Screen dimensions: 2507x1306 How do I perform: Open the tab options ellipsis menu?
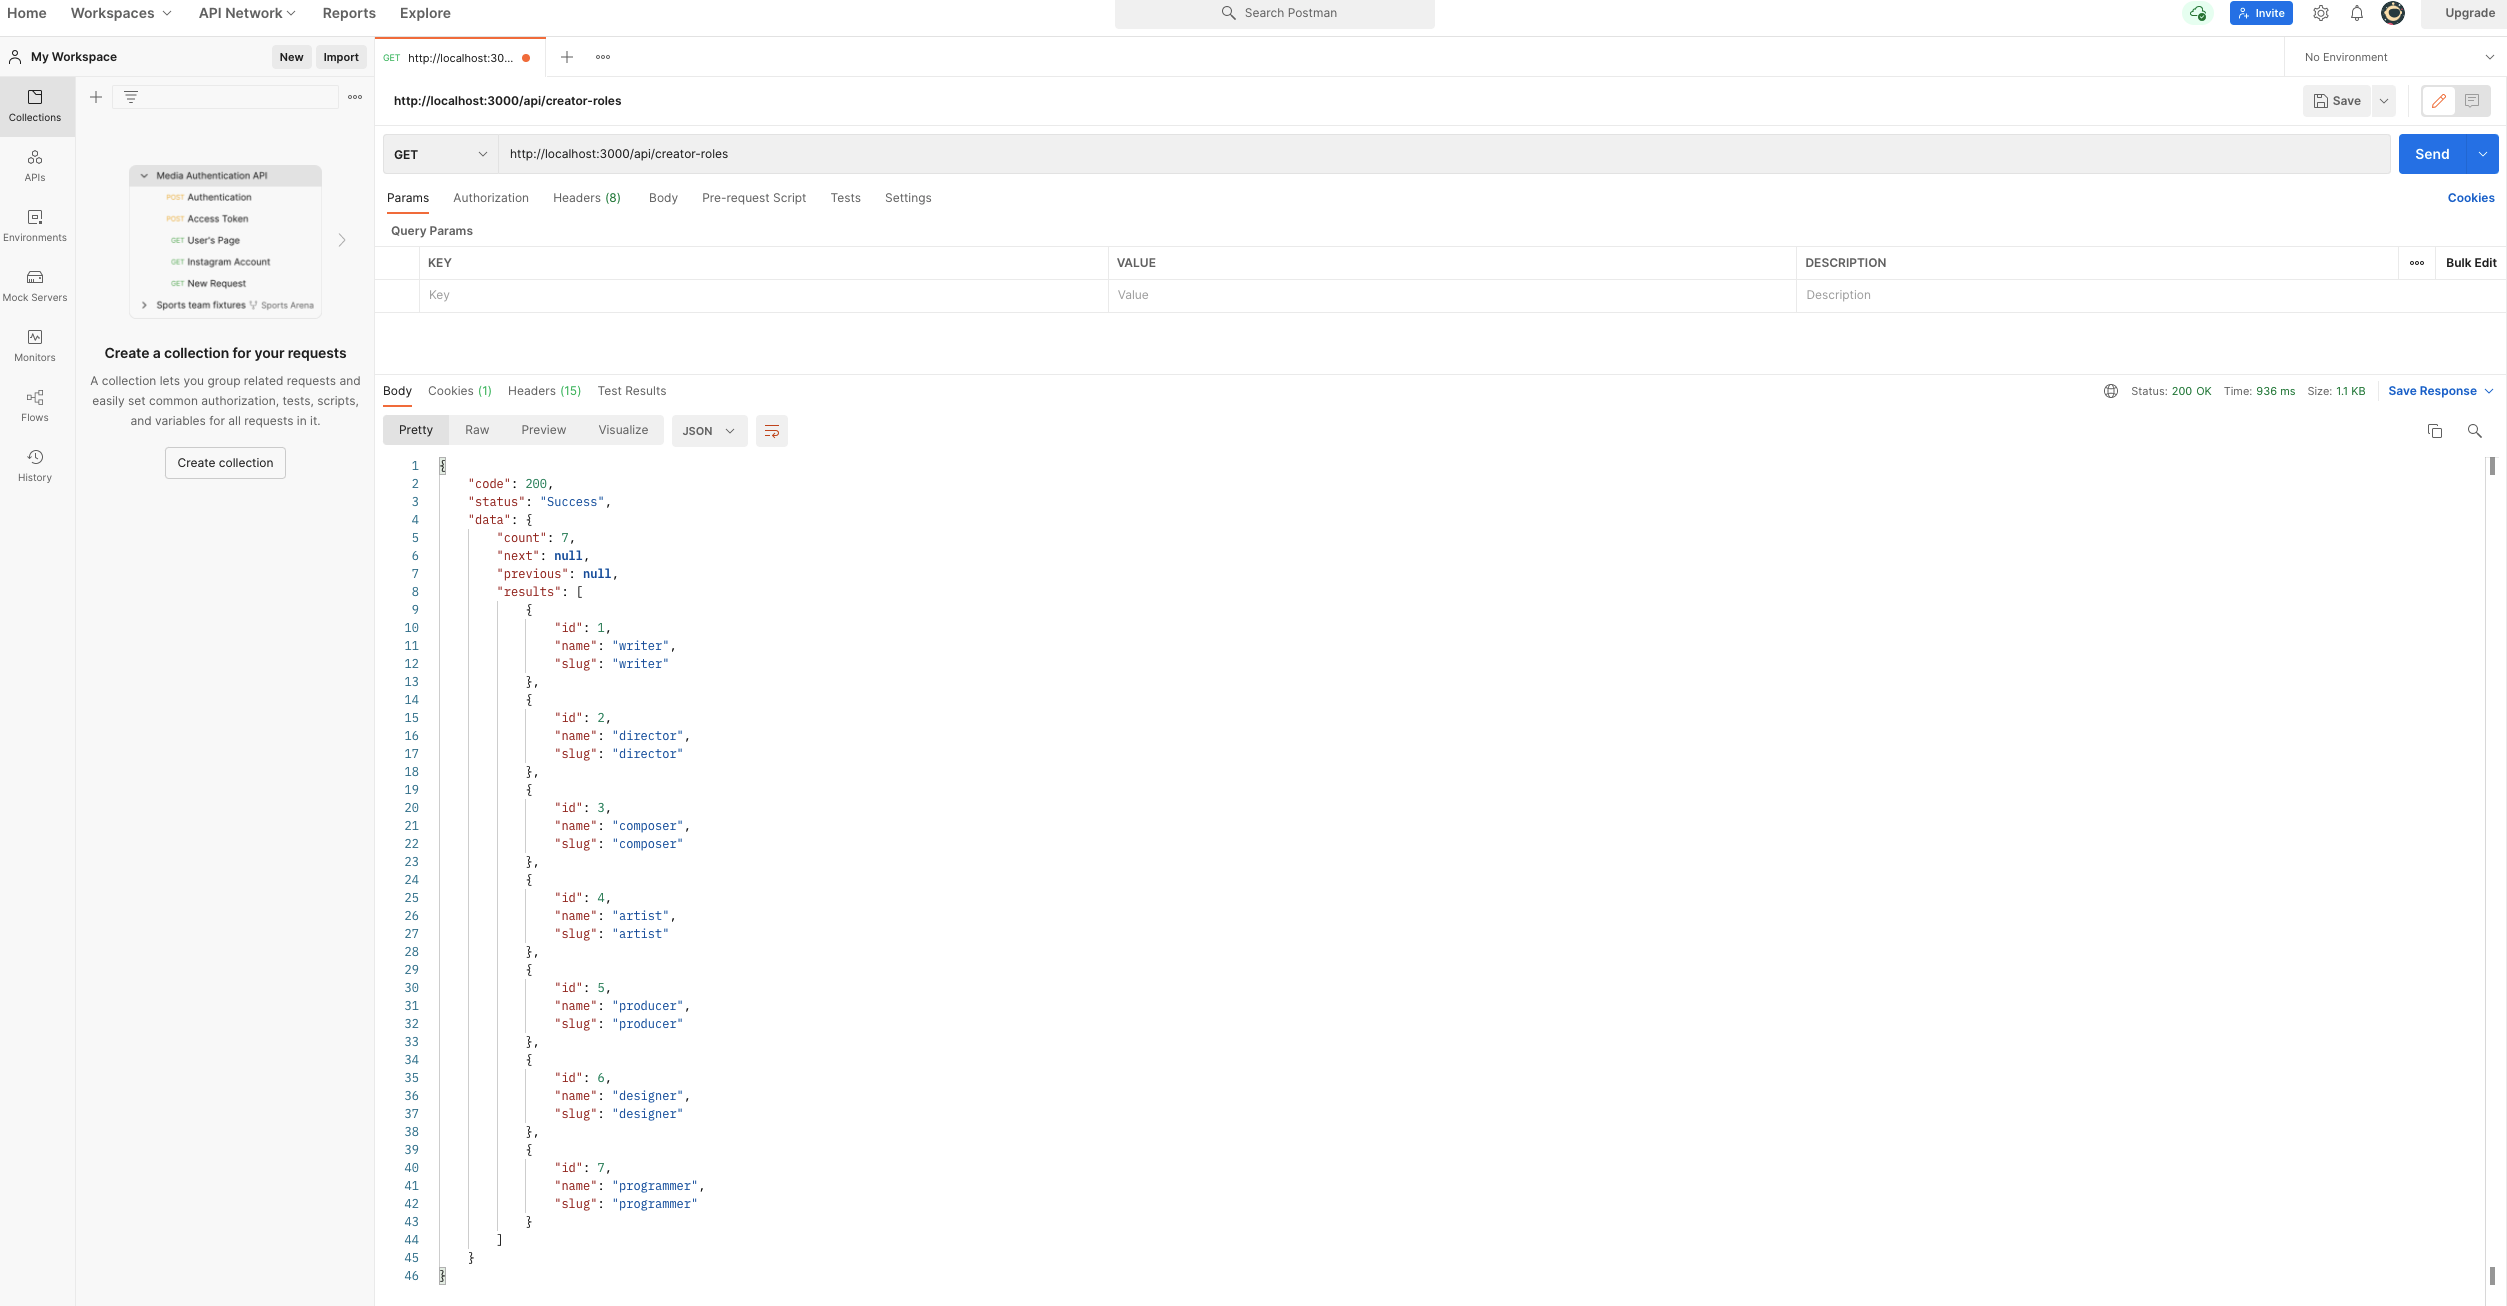pos(603,57)
